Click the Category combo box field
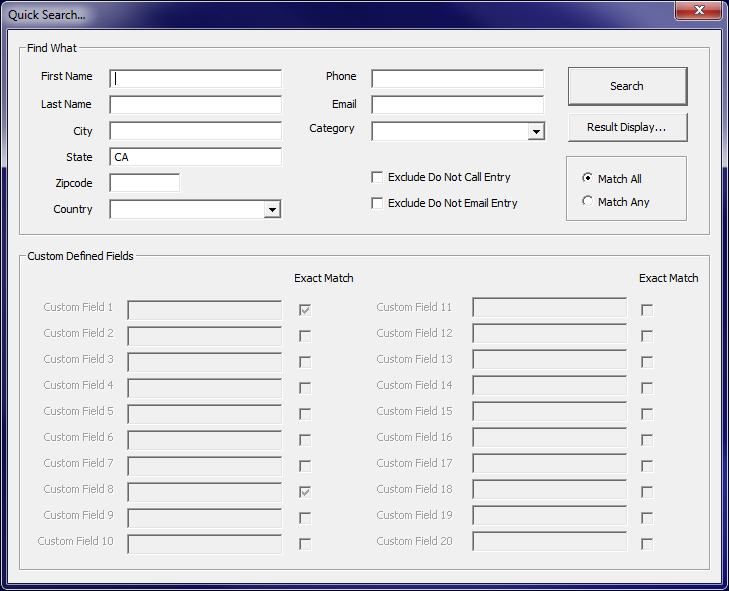 pos(449,132)
